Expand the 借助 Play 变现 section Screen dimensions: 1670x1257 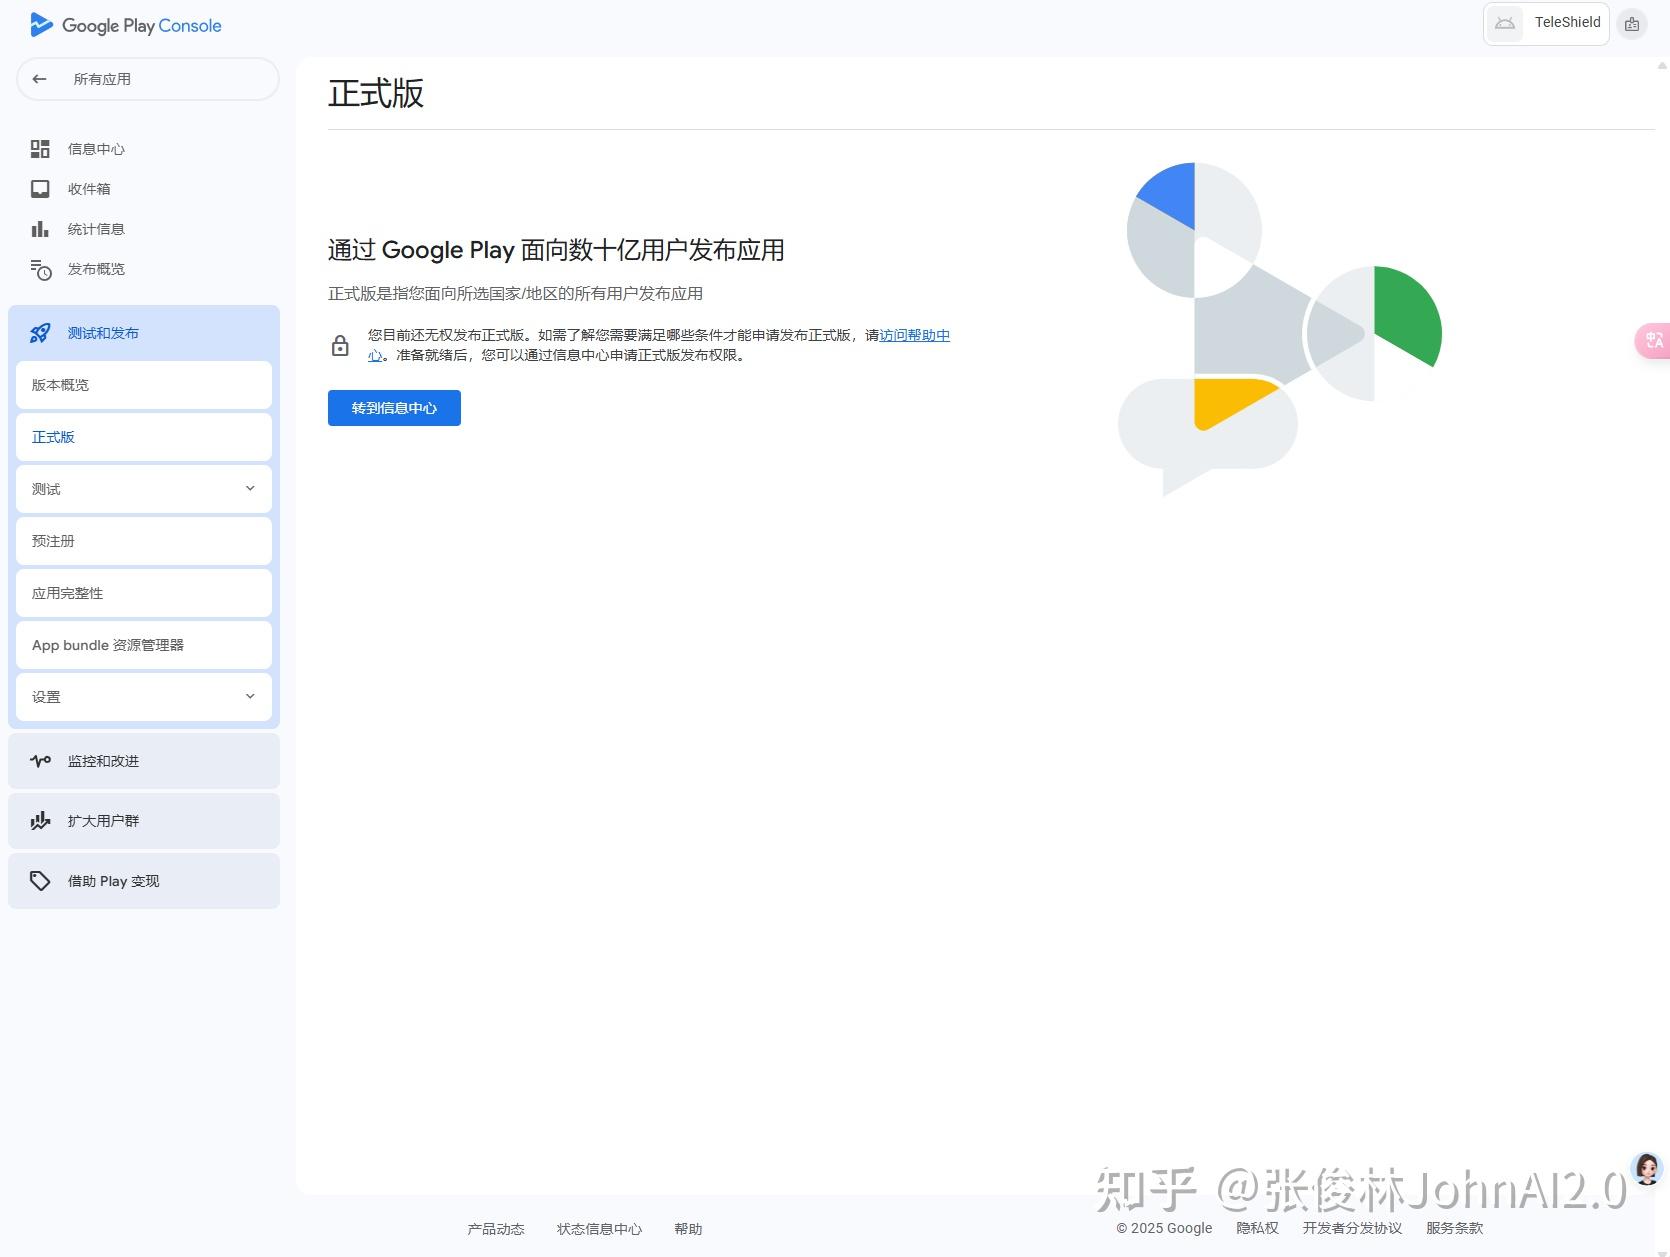point(144,881)
